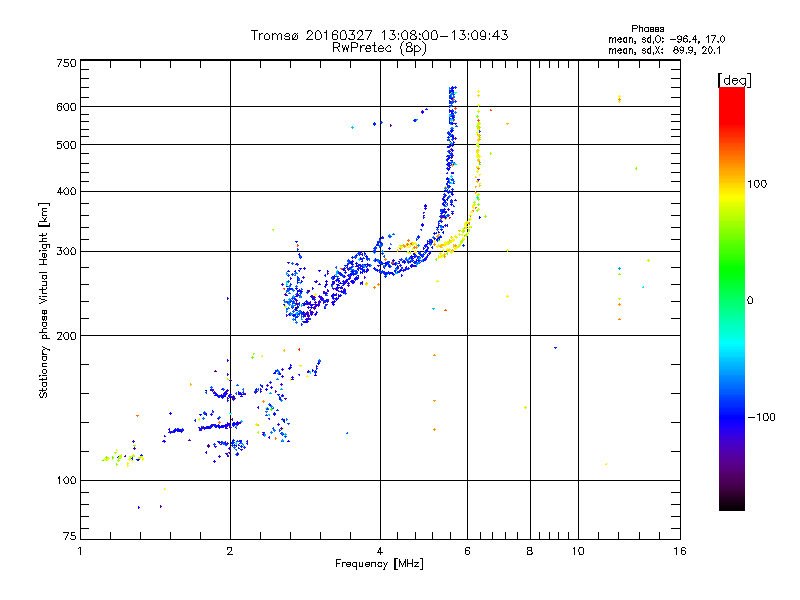The image size is (800, 600).
Task: Click the y-axis label "600"
Action: [67, 107]
